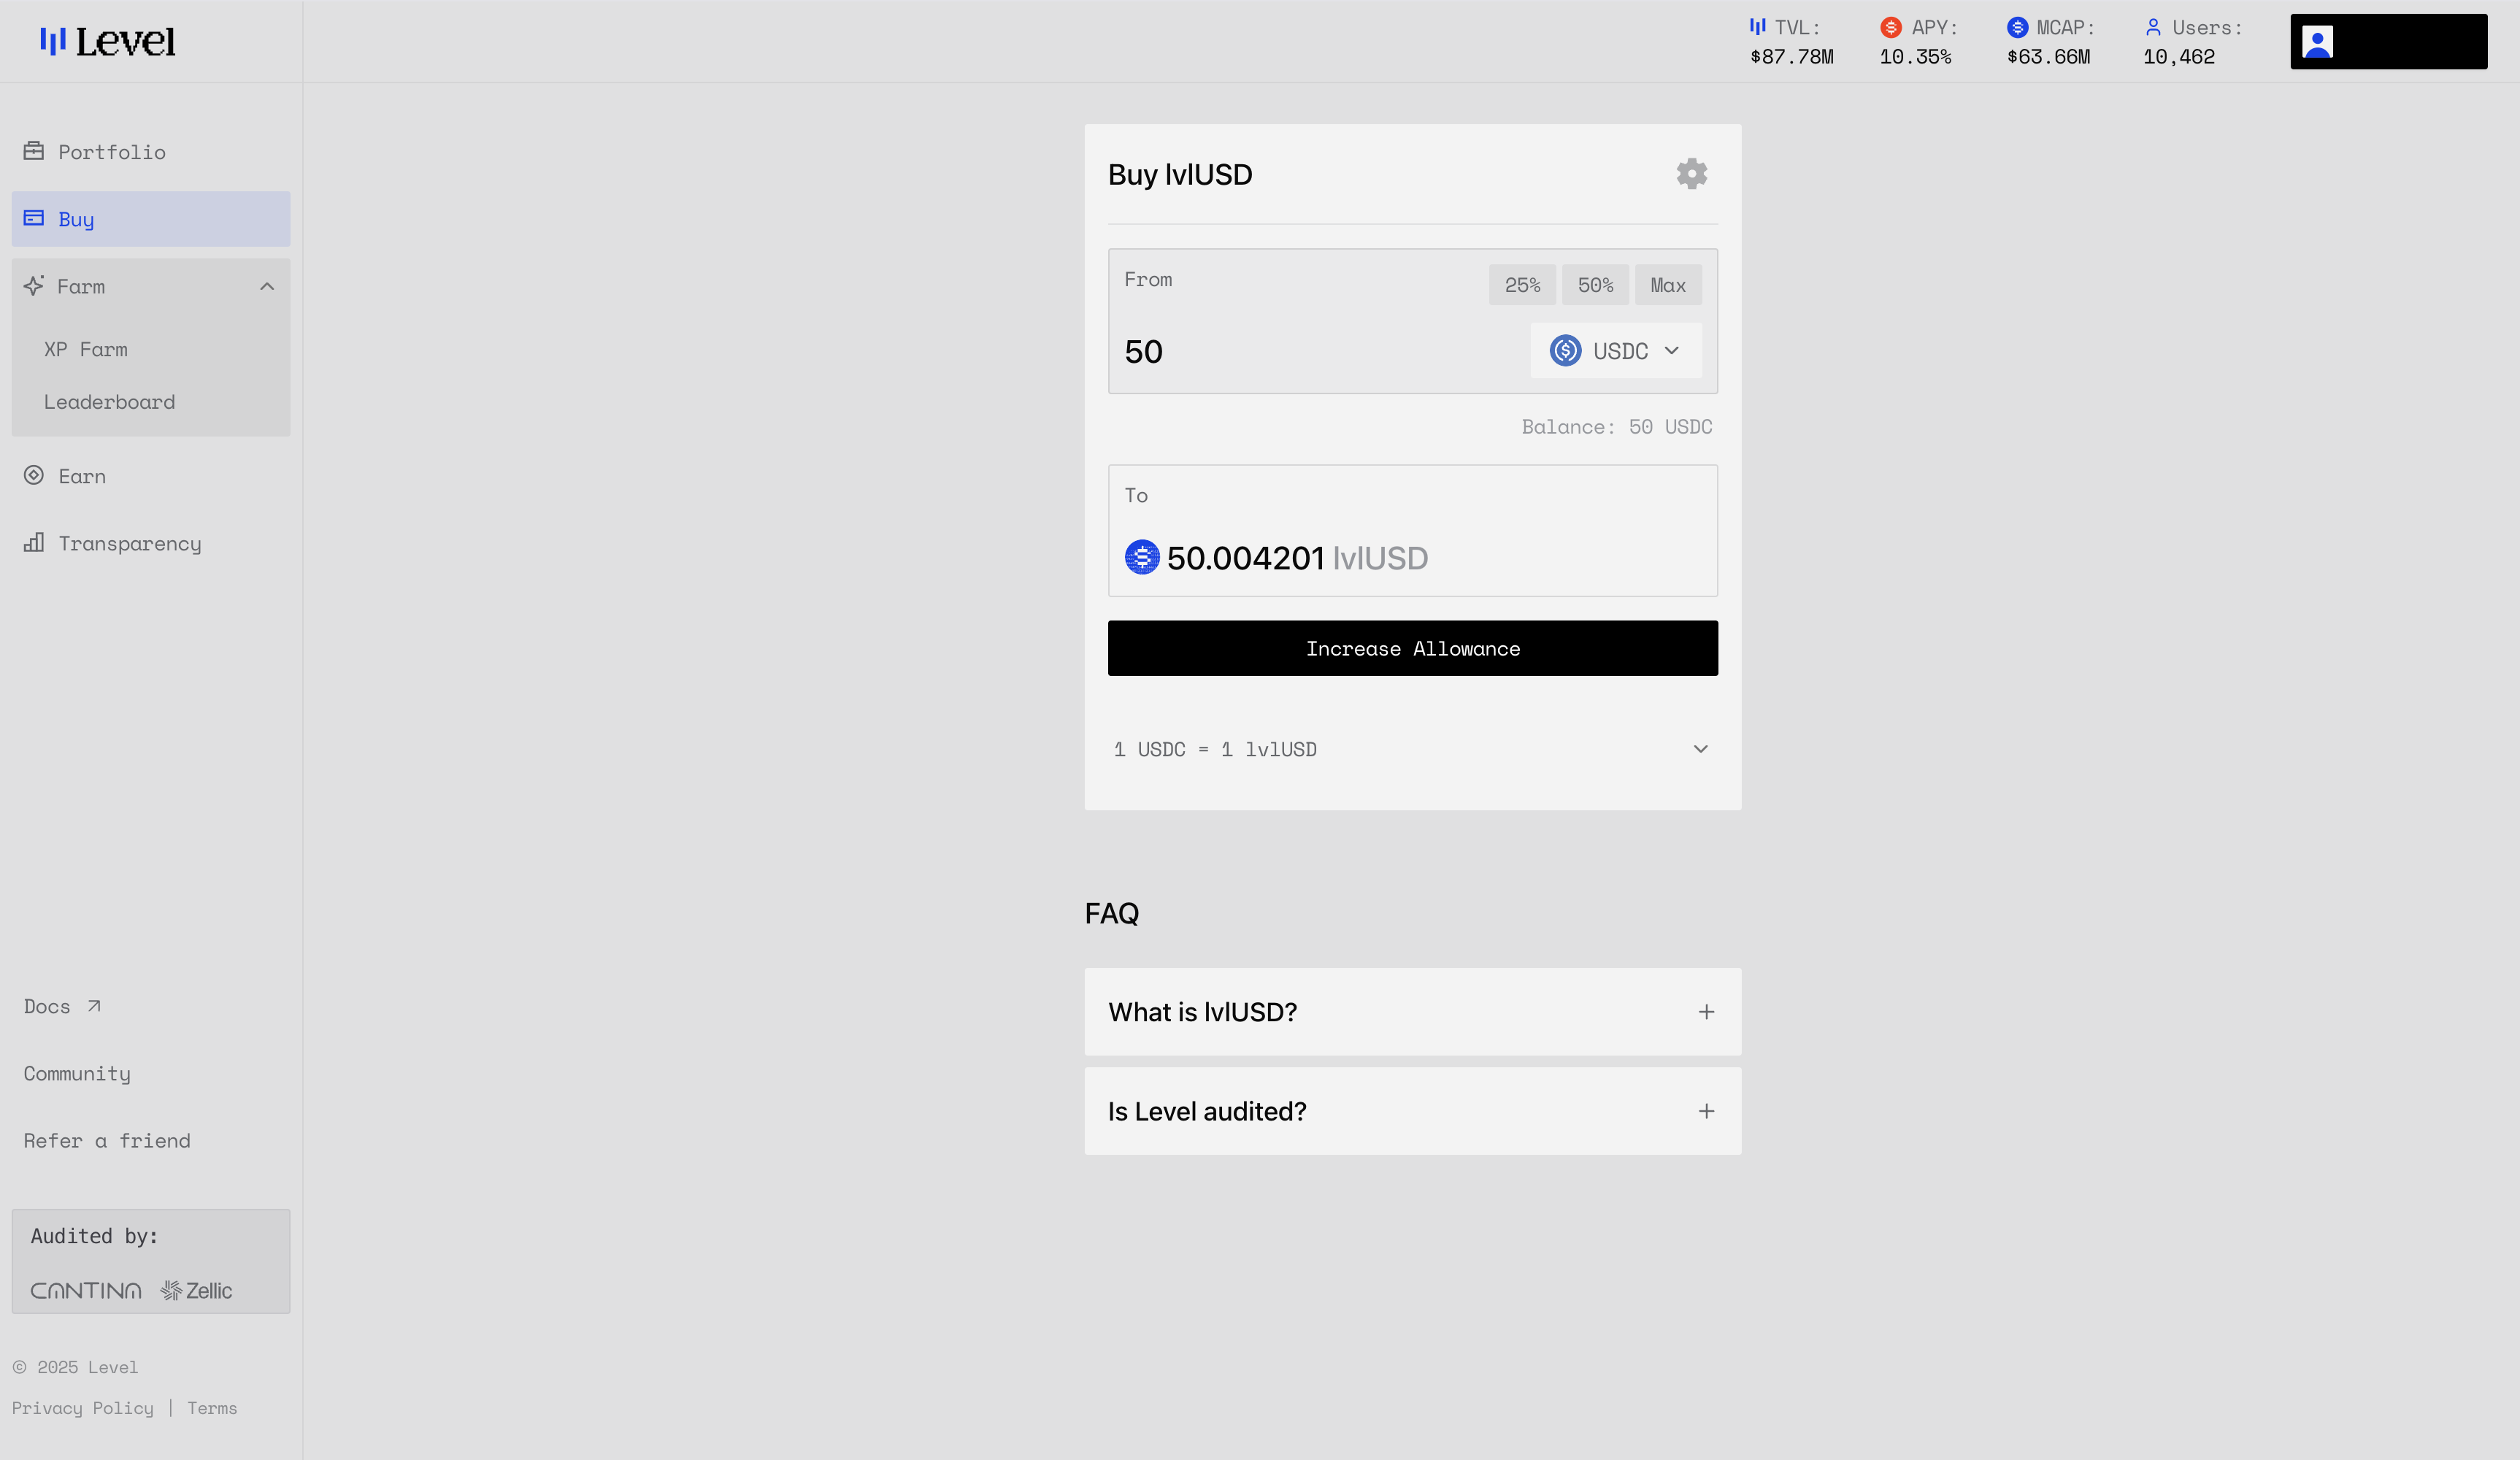Collapse the Farm sidebar section
2520x1460 pixels.
click(266, 287)
